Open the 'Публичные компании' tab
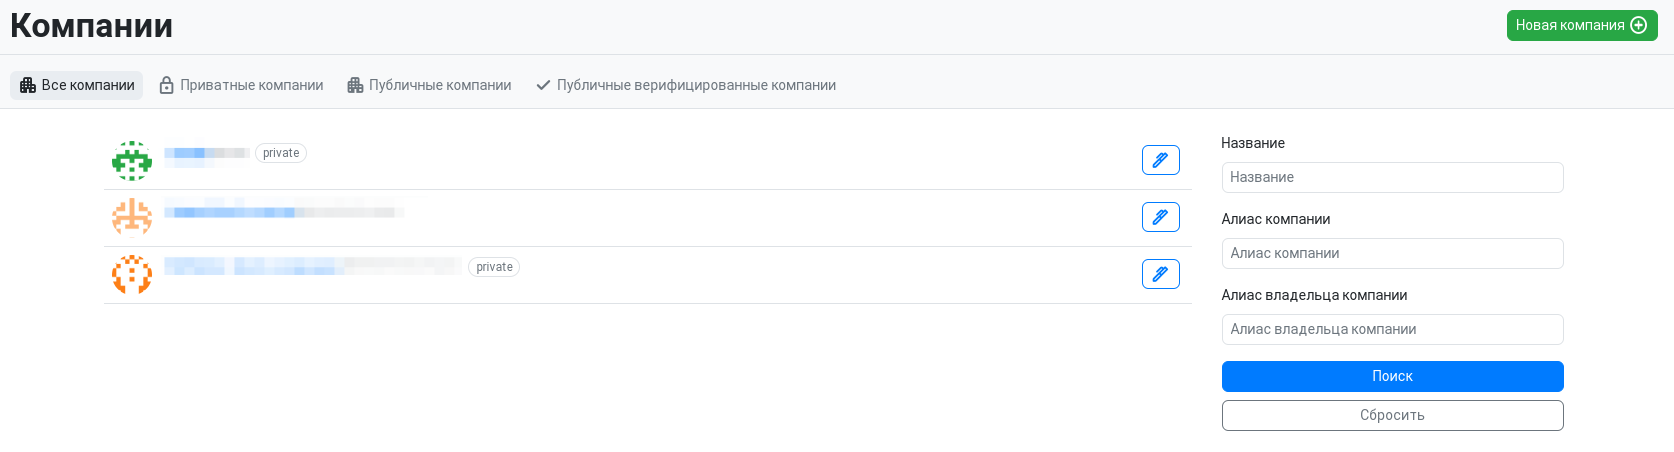1674x452 pixels. (429, 85)
